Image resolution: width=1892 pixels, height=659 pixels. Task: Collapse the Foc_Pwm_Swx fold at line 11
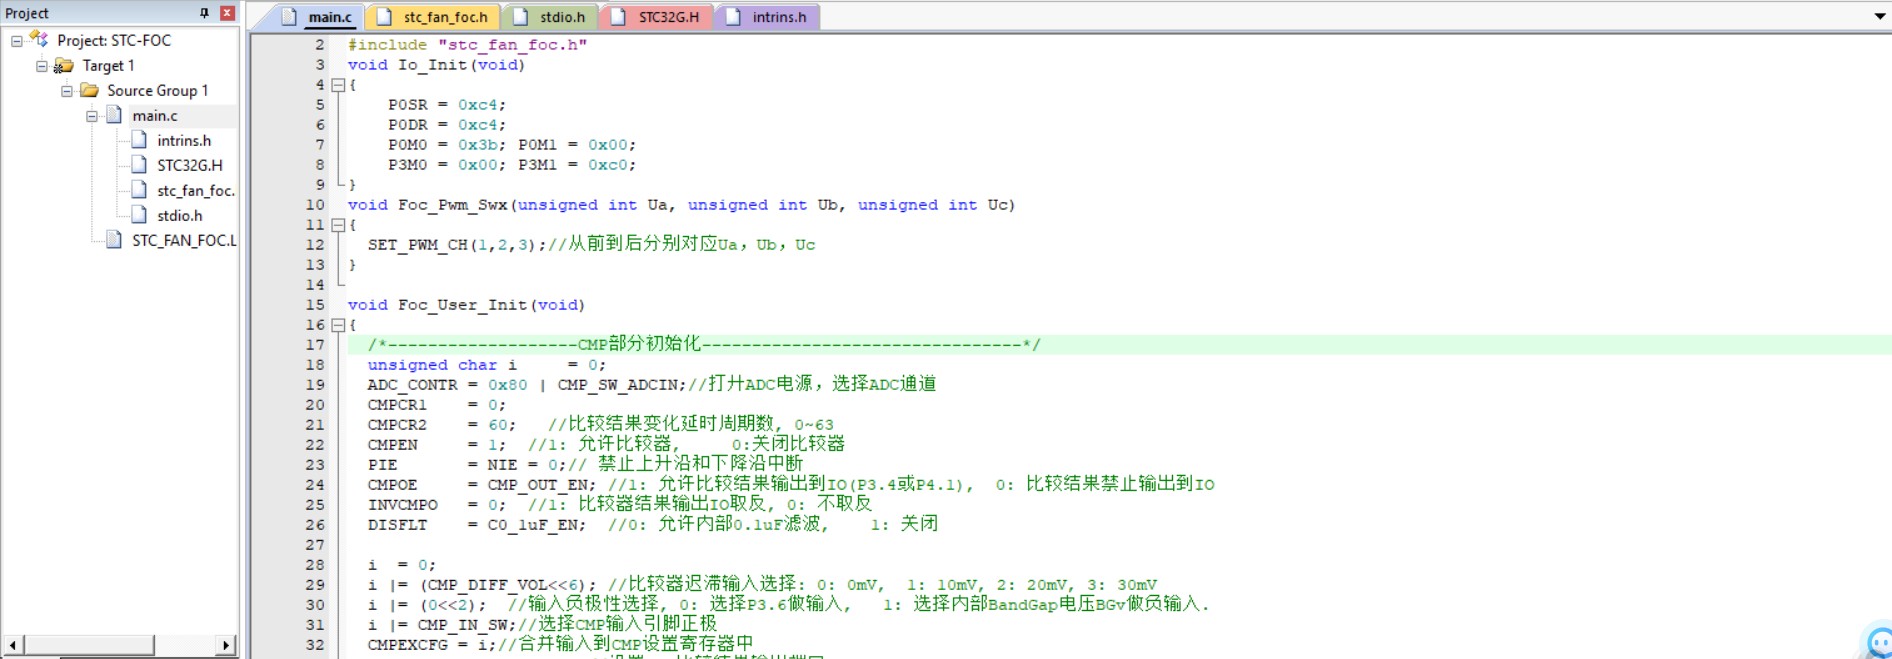point(338,225)
